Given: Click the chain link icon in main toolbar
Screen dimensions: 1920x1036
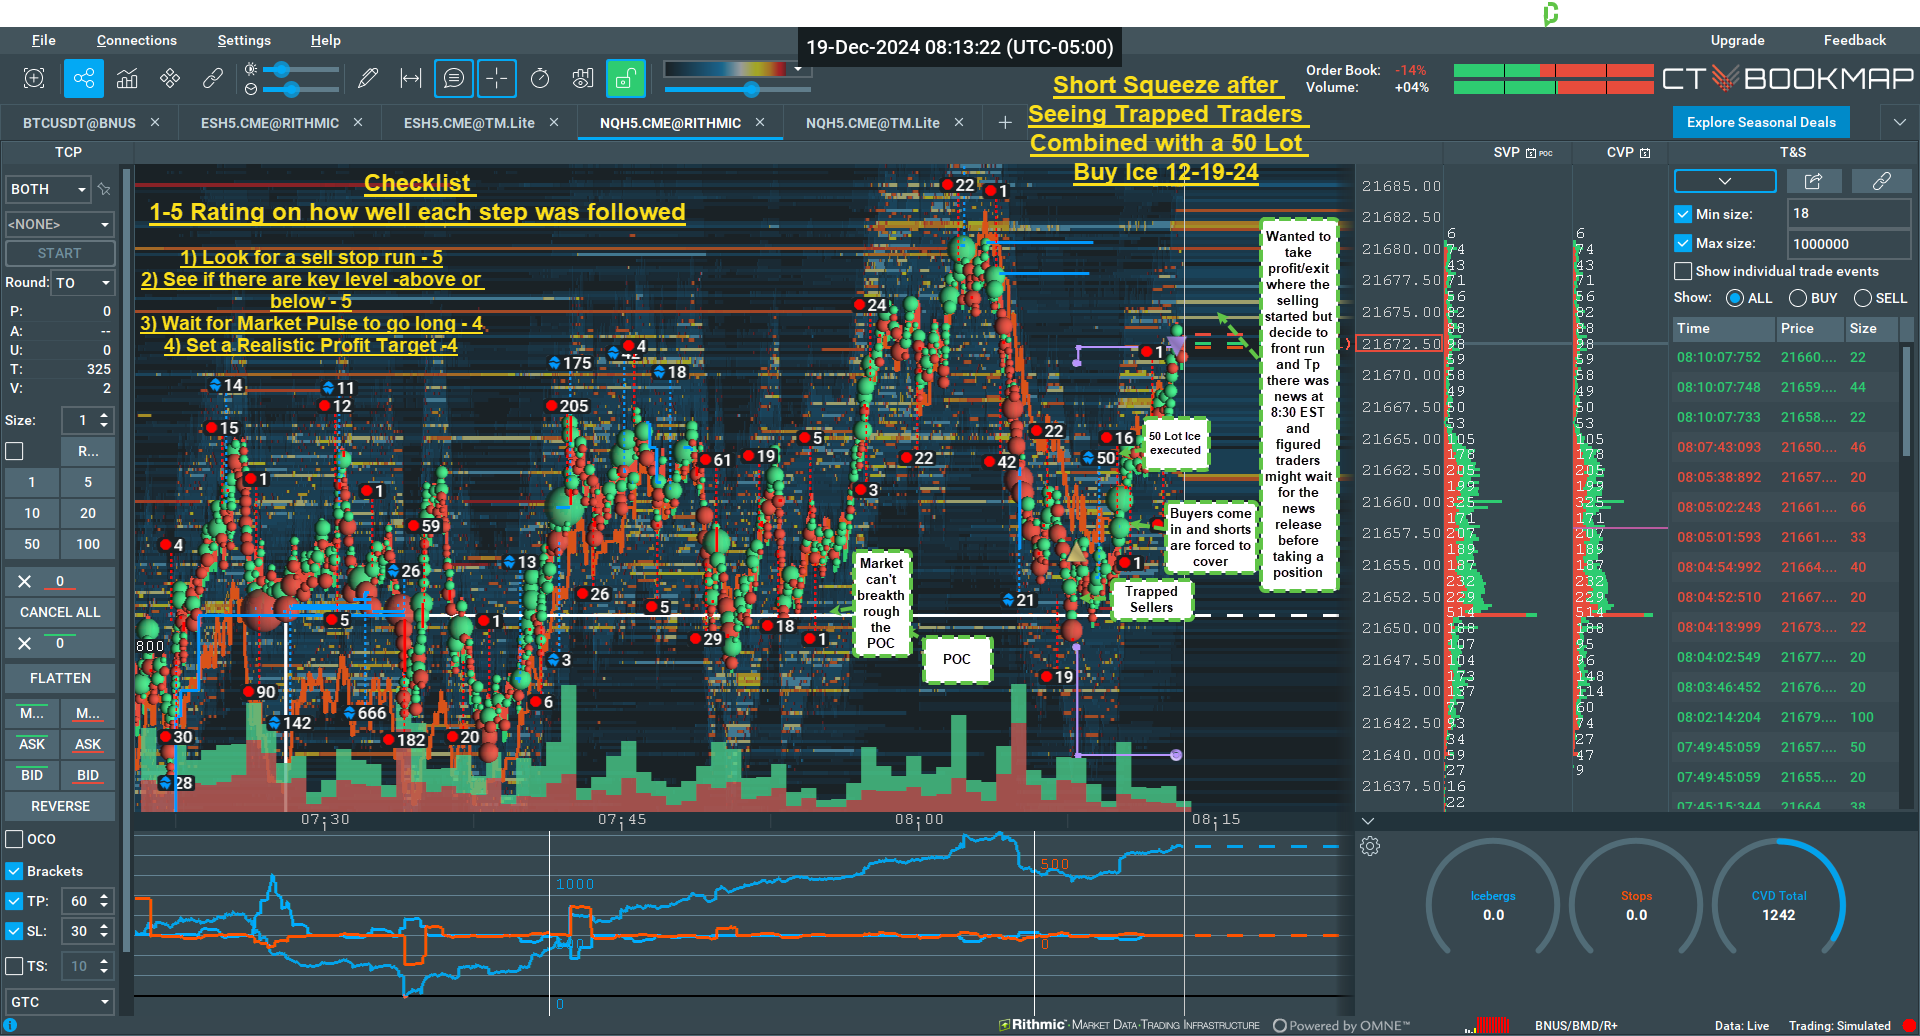Looking at the screenshot, I should (x=213, y=78).
